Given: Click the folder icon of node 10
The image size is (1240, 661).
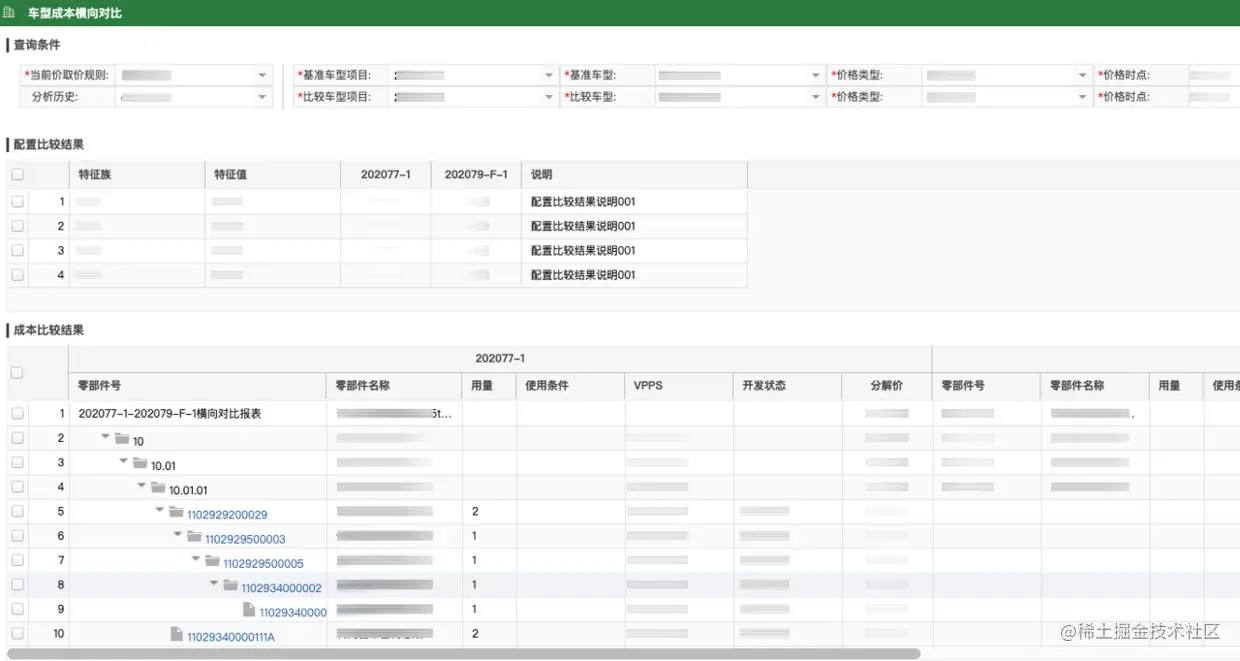Looking at the screenshot, I should coord(122,439).
